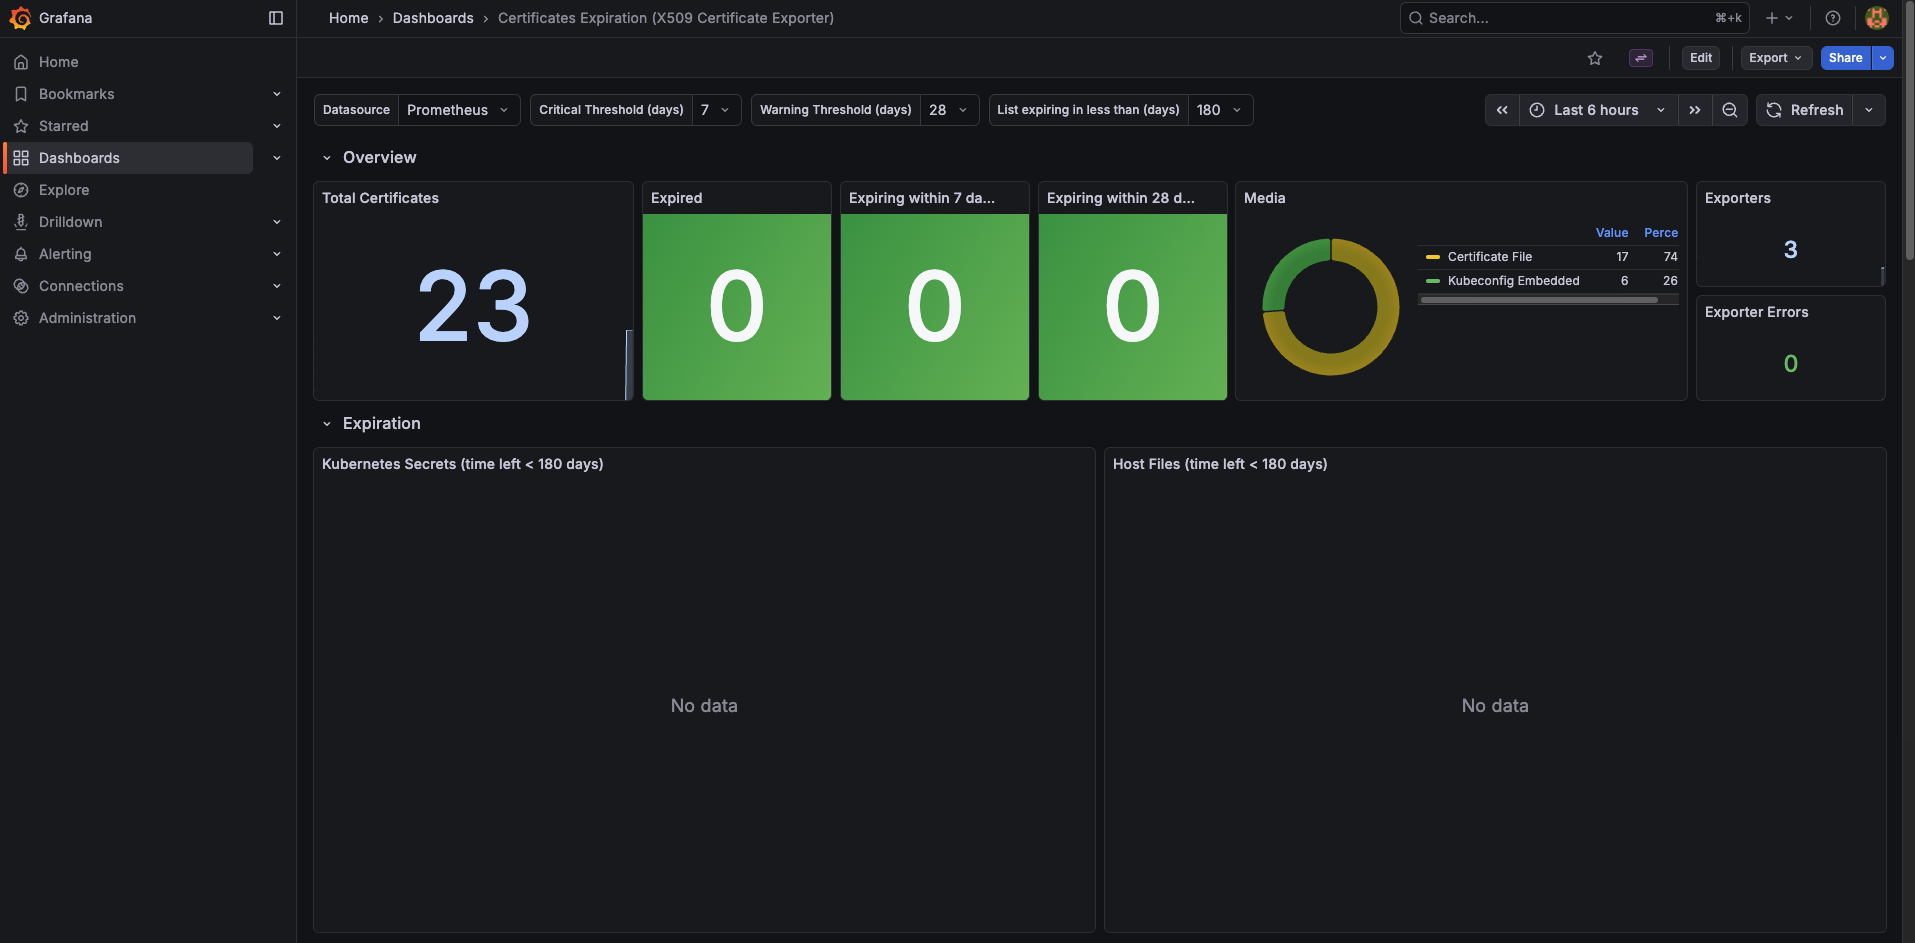Expand the Dashboards section chevron

click(x=277, y=158)
